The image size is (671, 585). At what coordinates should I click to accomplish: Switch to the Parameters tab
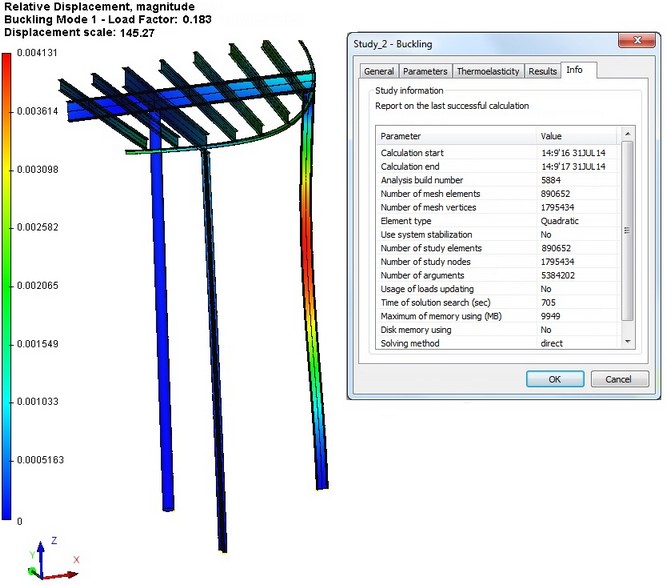point(425,71)
